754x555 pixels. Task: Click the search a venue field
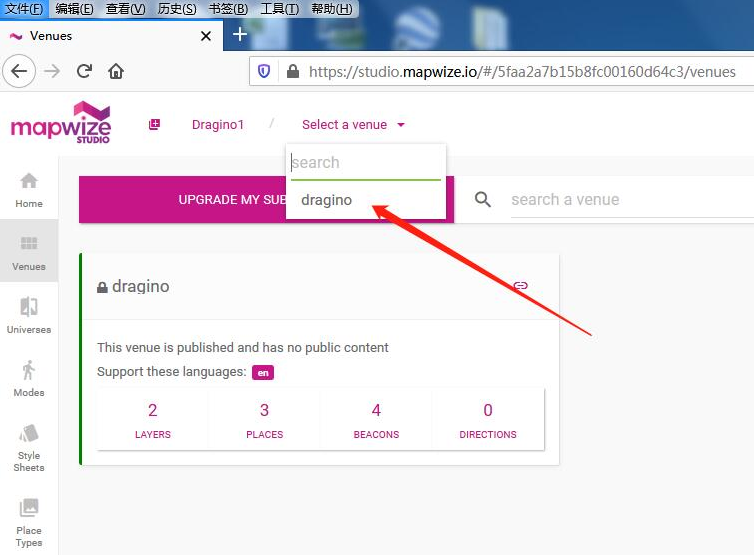(x=632, y=200)
